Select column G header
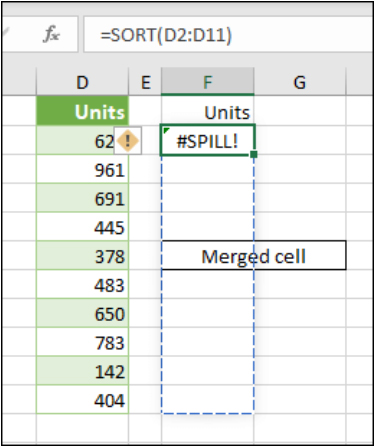Screen dimensions: 375x448 tap(300, 82)
